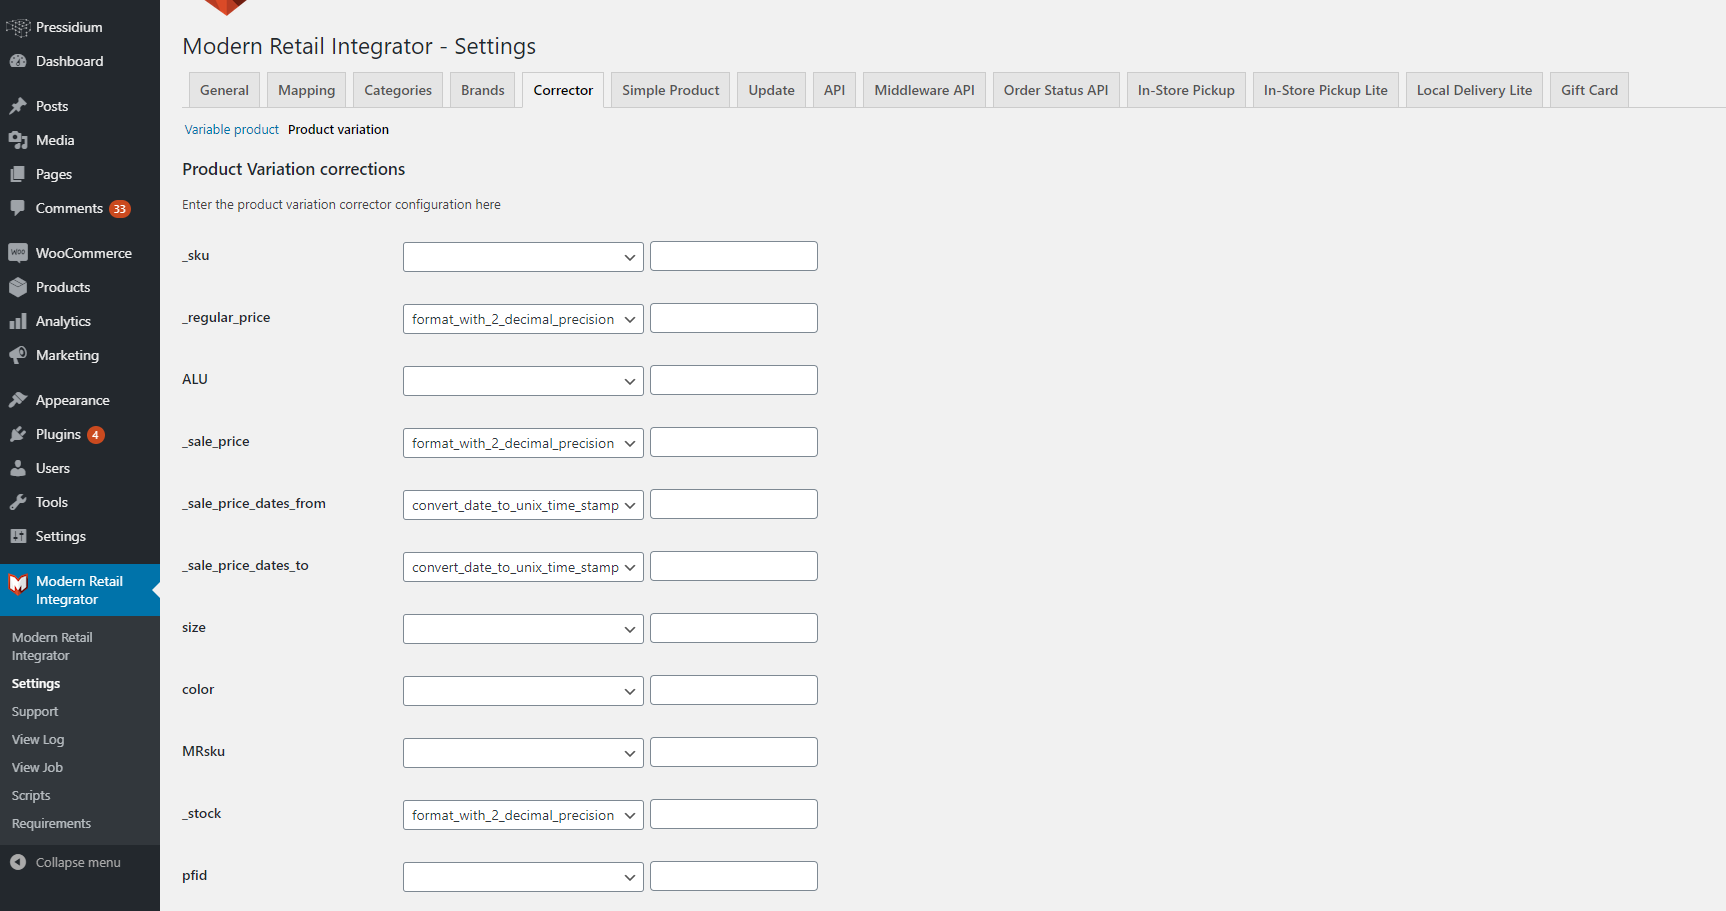The height and width of the screenshot is (911, 1726).
Task: Click the Collapse menu arrow icon
Action: point(18,862)
